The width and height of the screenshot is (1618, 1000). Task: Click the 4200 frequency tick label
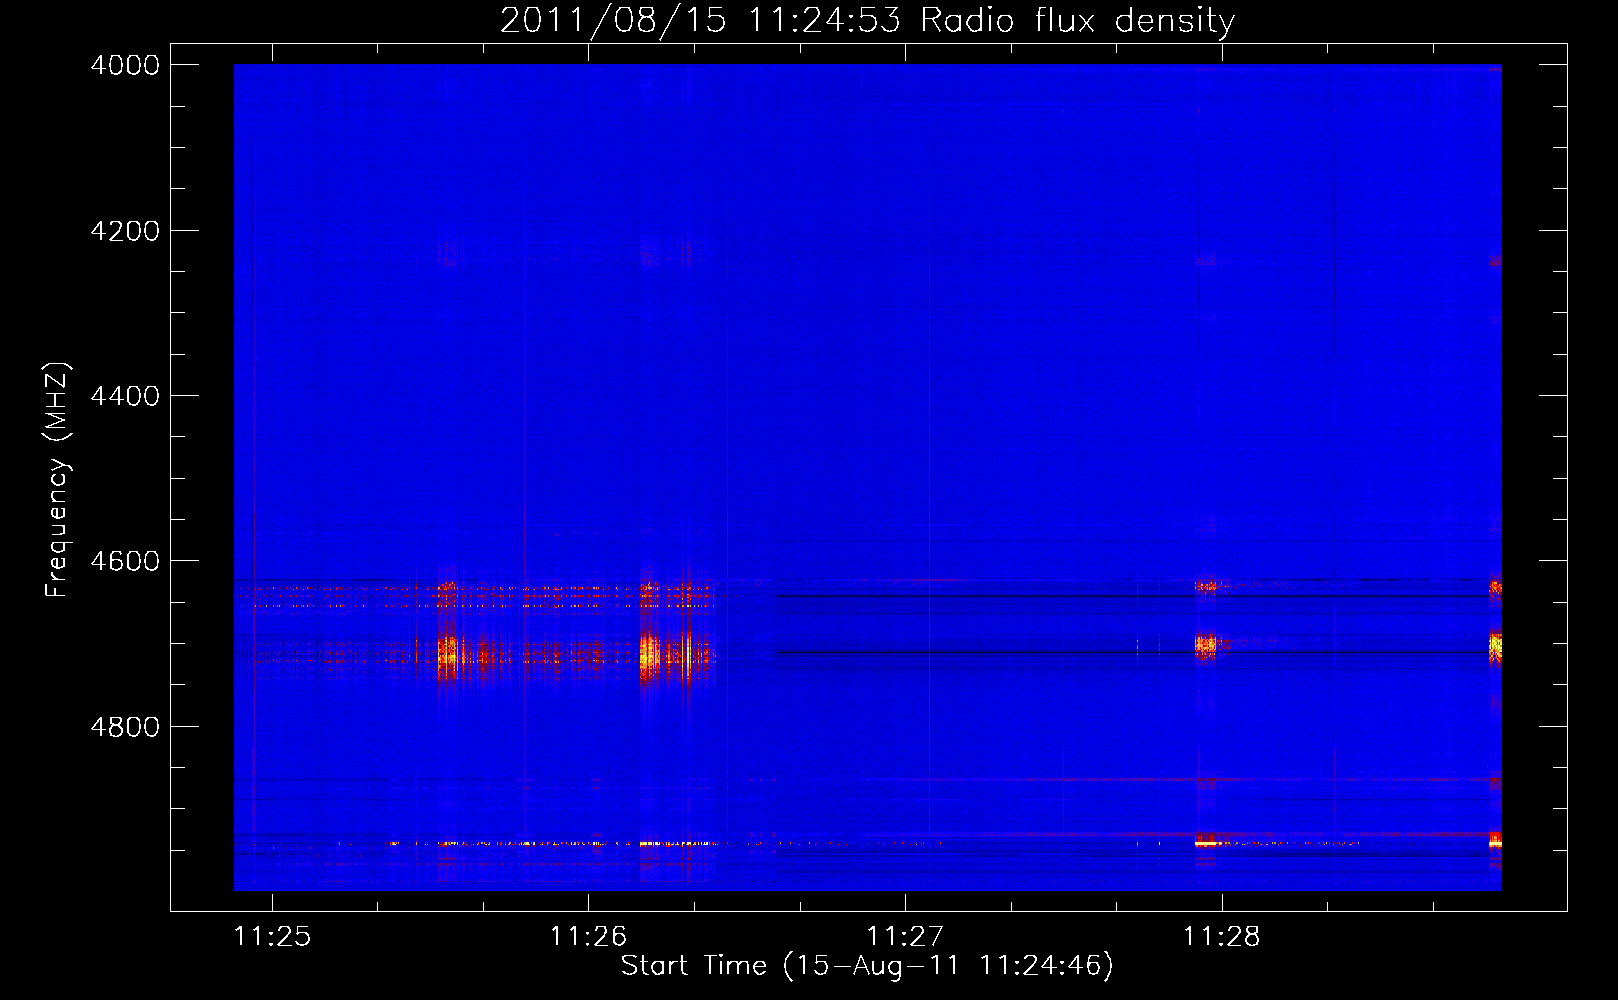tap(125, 231)
